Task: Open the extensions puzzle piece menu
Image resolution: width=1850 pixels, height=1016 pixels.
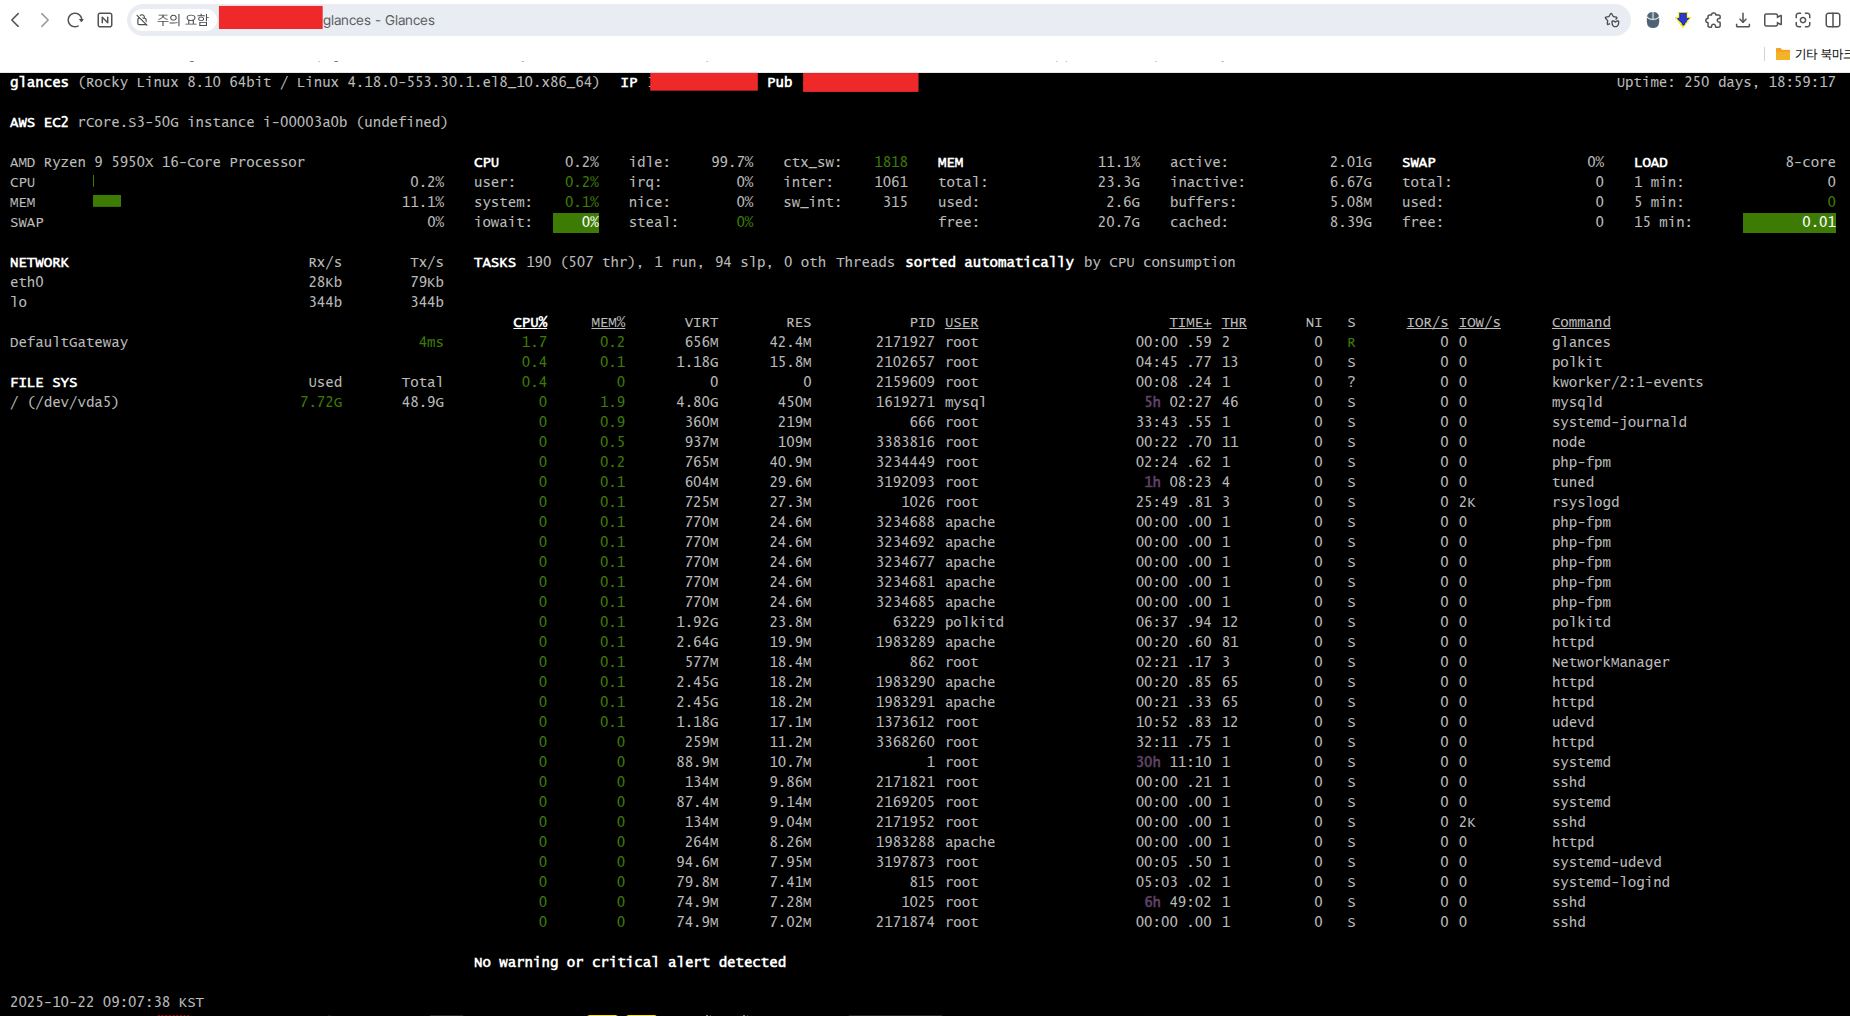Action: click(x=1713, y=20)
